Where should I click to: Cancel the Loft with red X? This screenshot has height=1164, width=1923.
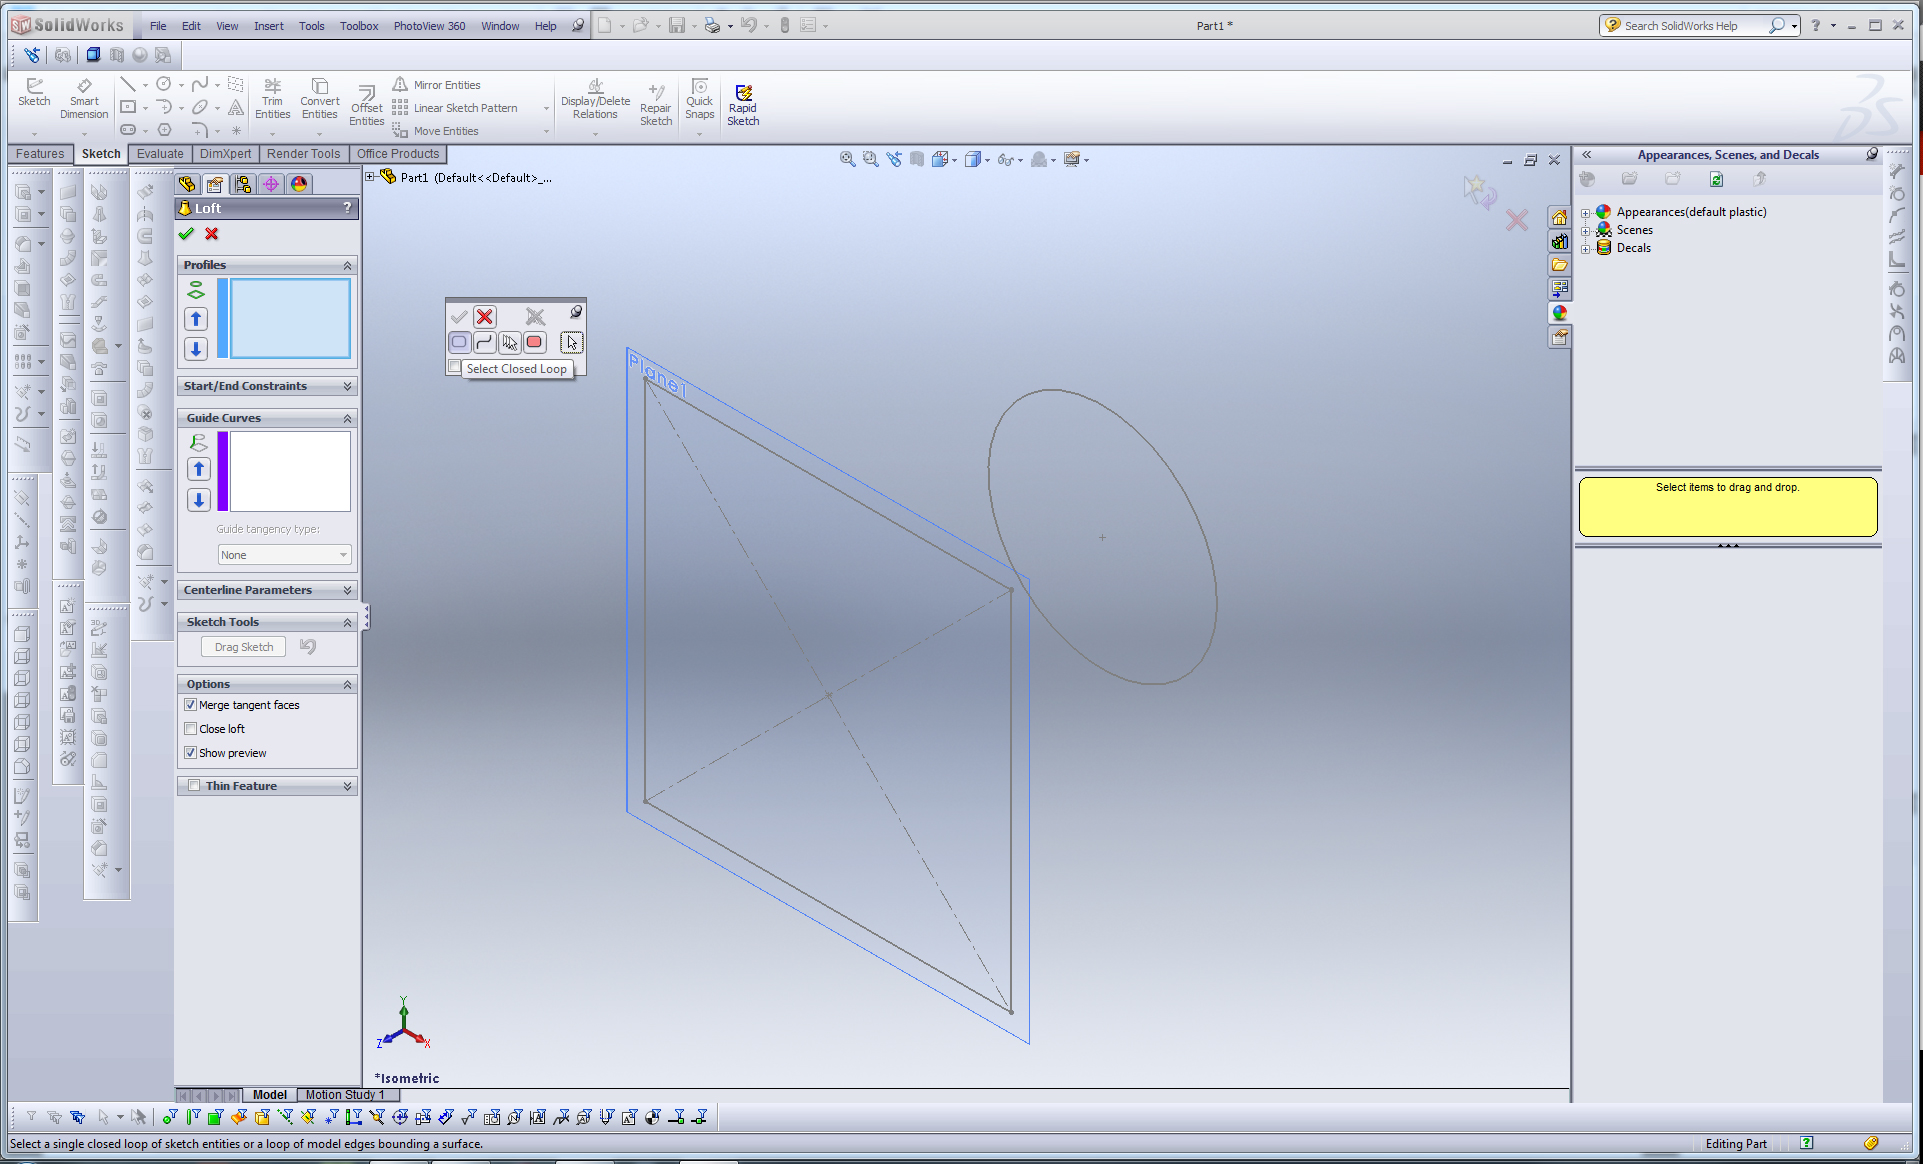[x=212, y=234]
